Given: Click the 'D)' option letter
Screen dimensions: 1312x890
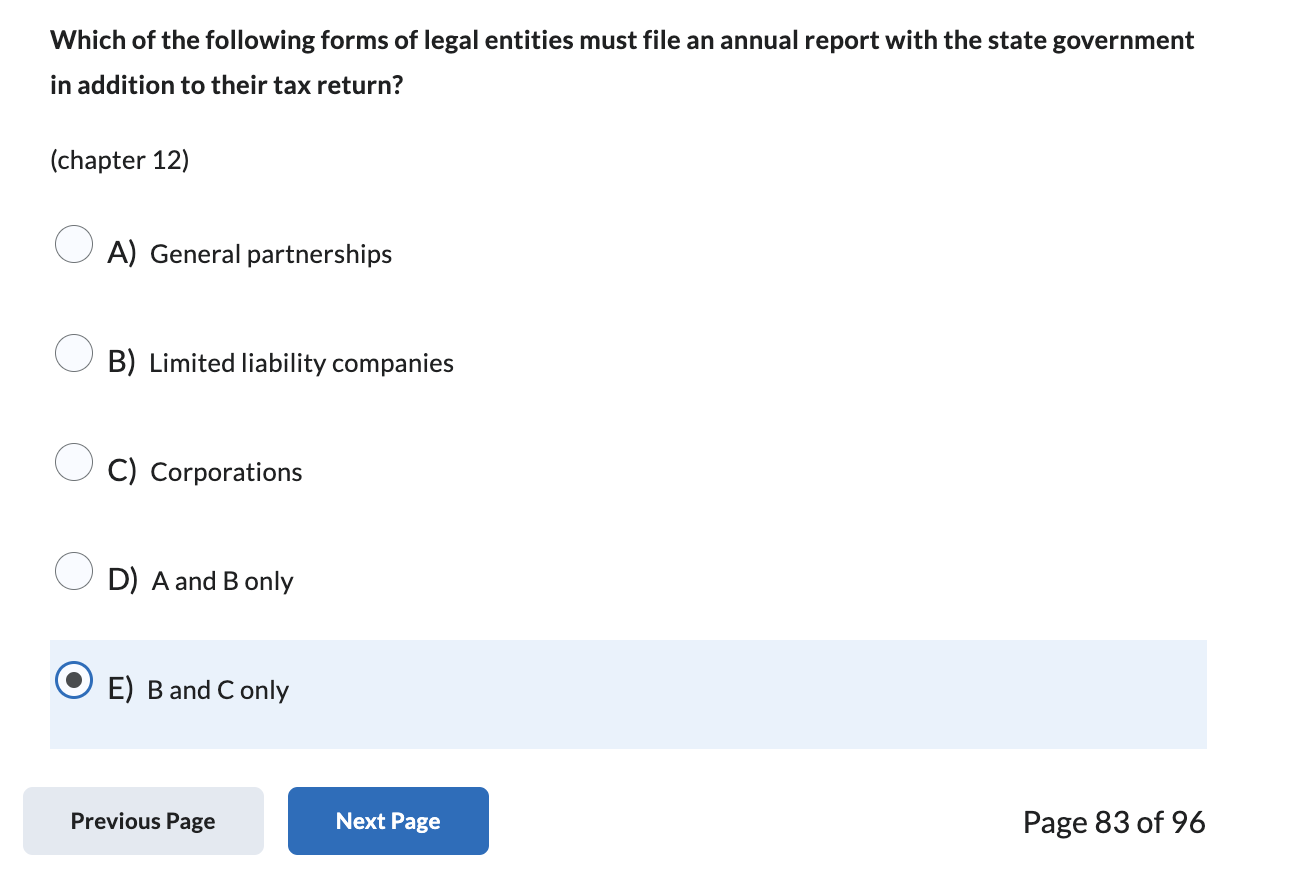Looking at the screenshot, I should 123,581.
